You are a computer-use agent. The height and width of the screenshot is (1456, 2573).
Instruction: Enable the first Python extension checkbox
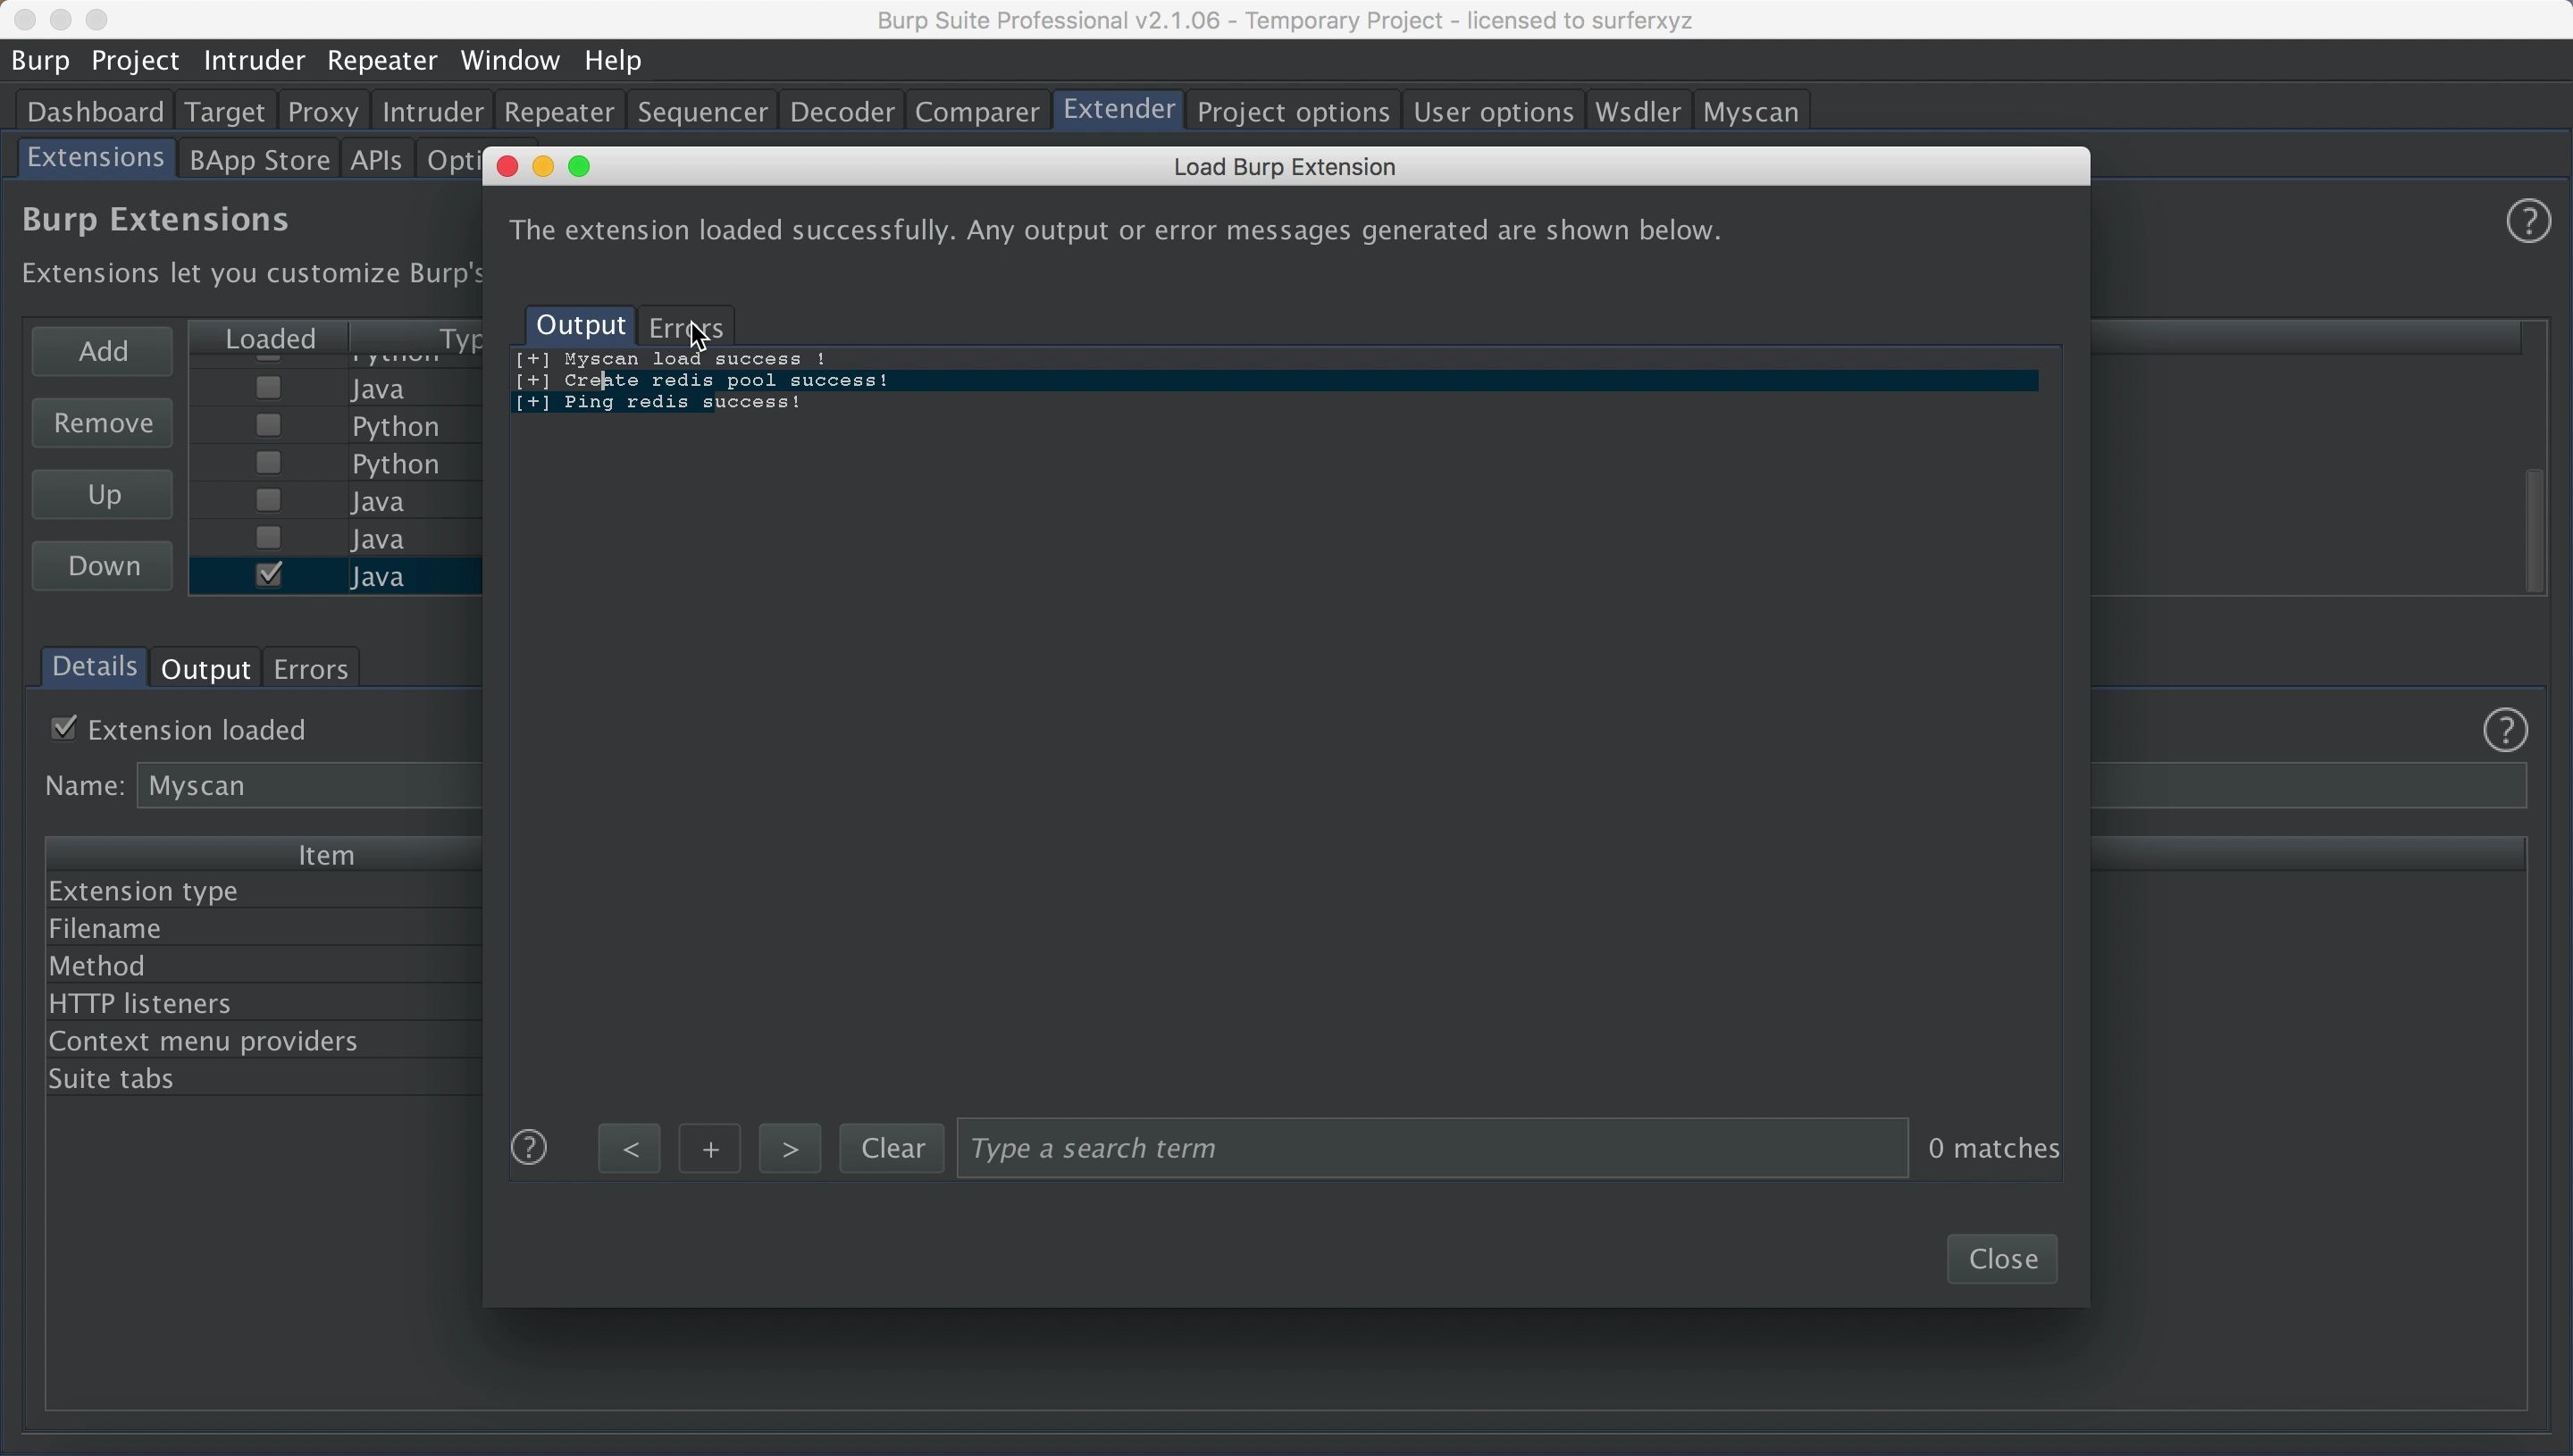click(x=269, y=426)
